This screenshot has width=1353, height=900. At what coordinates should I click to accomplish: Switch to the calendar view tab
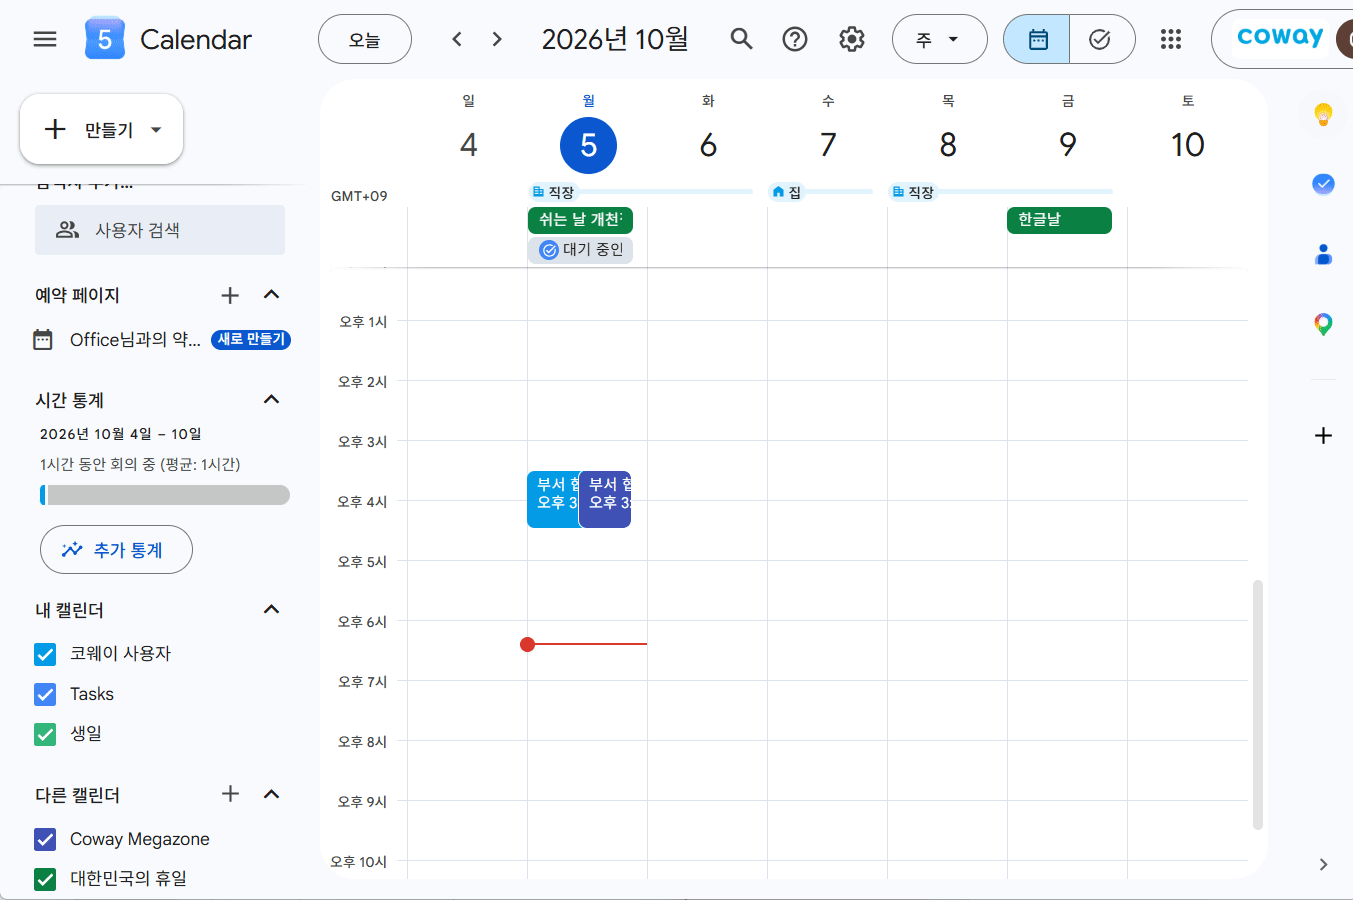[1037, 39]
